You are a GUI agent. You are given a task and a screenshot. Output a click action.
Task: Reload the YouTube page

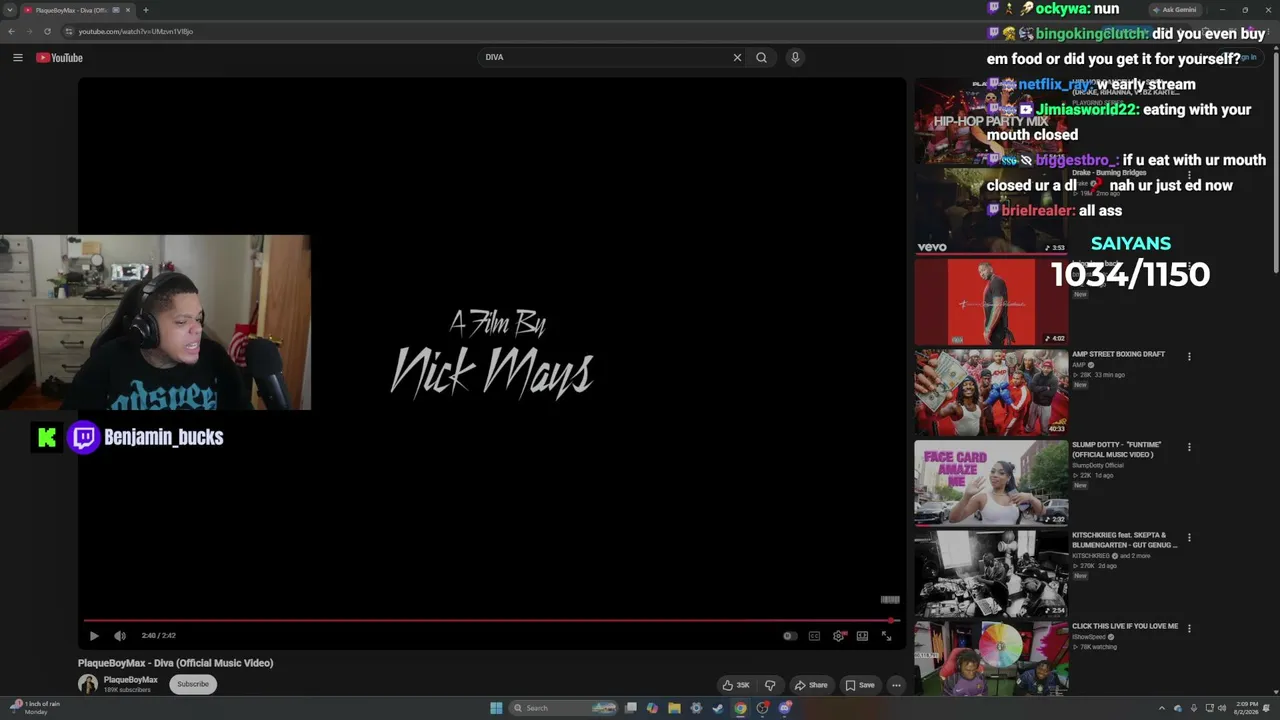(x=47, y=31)
